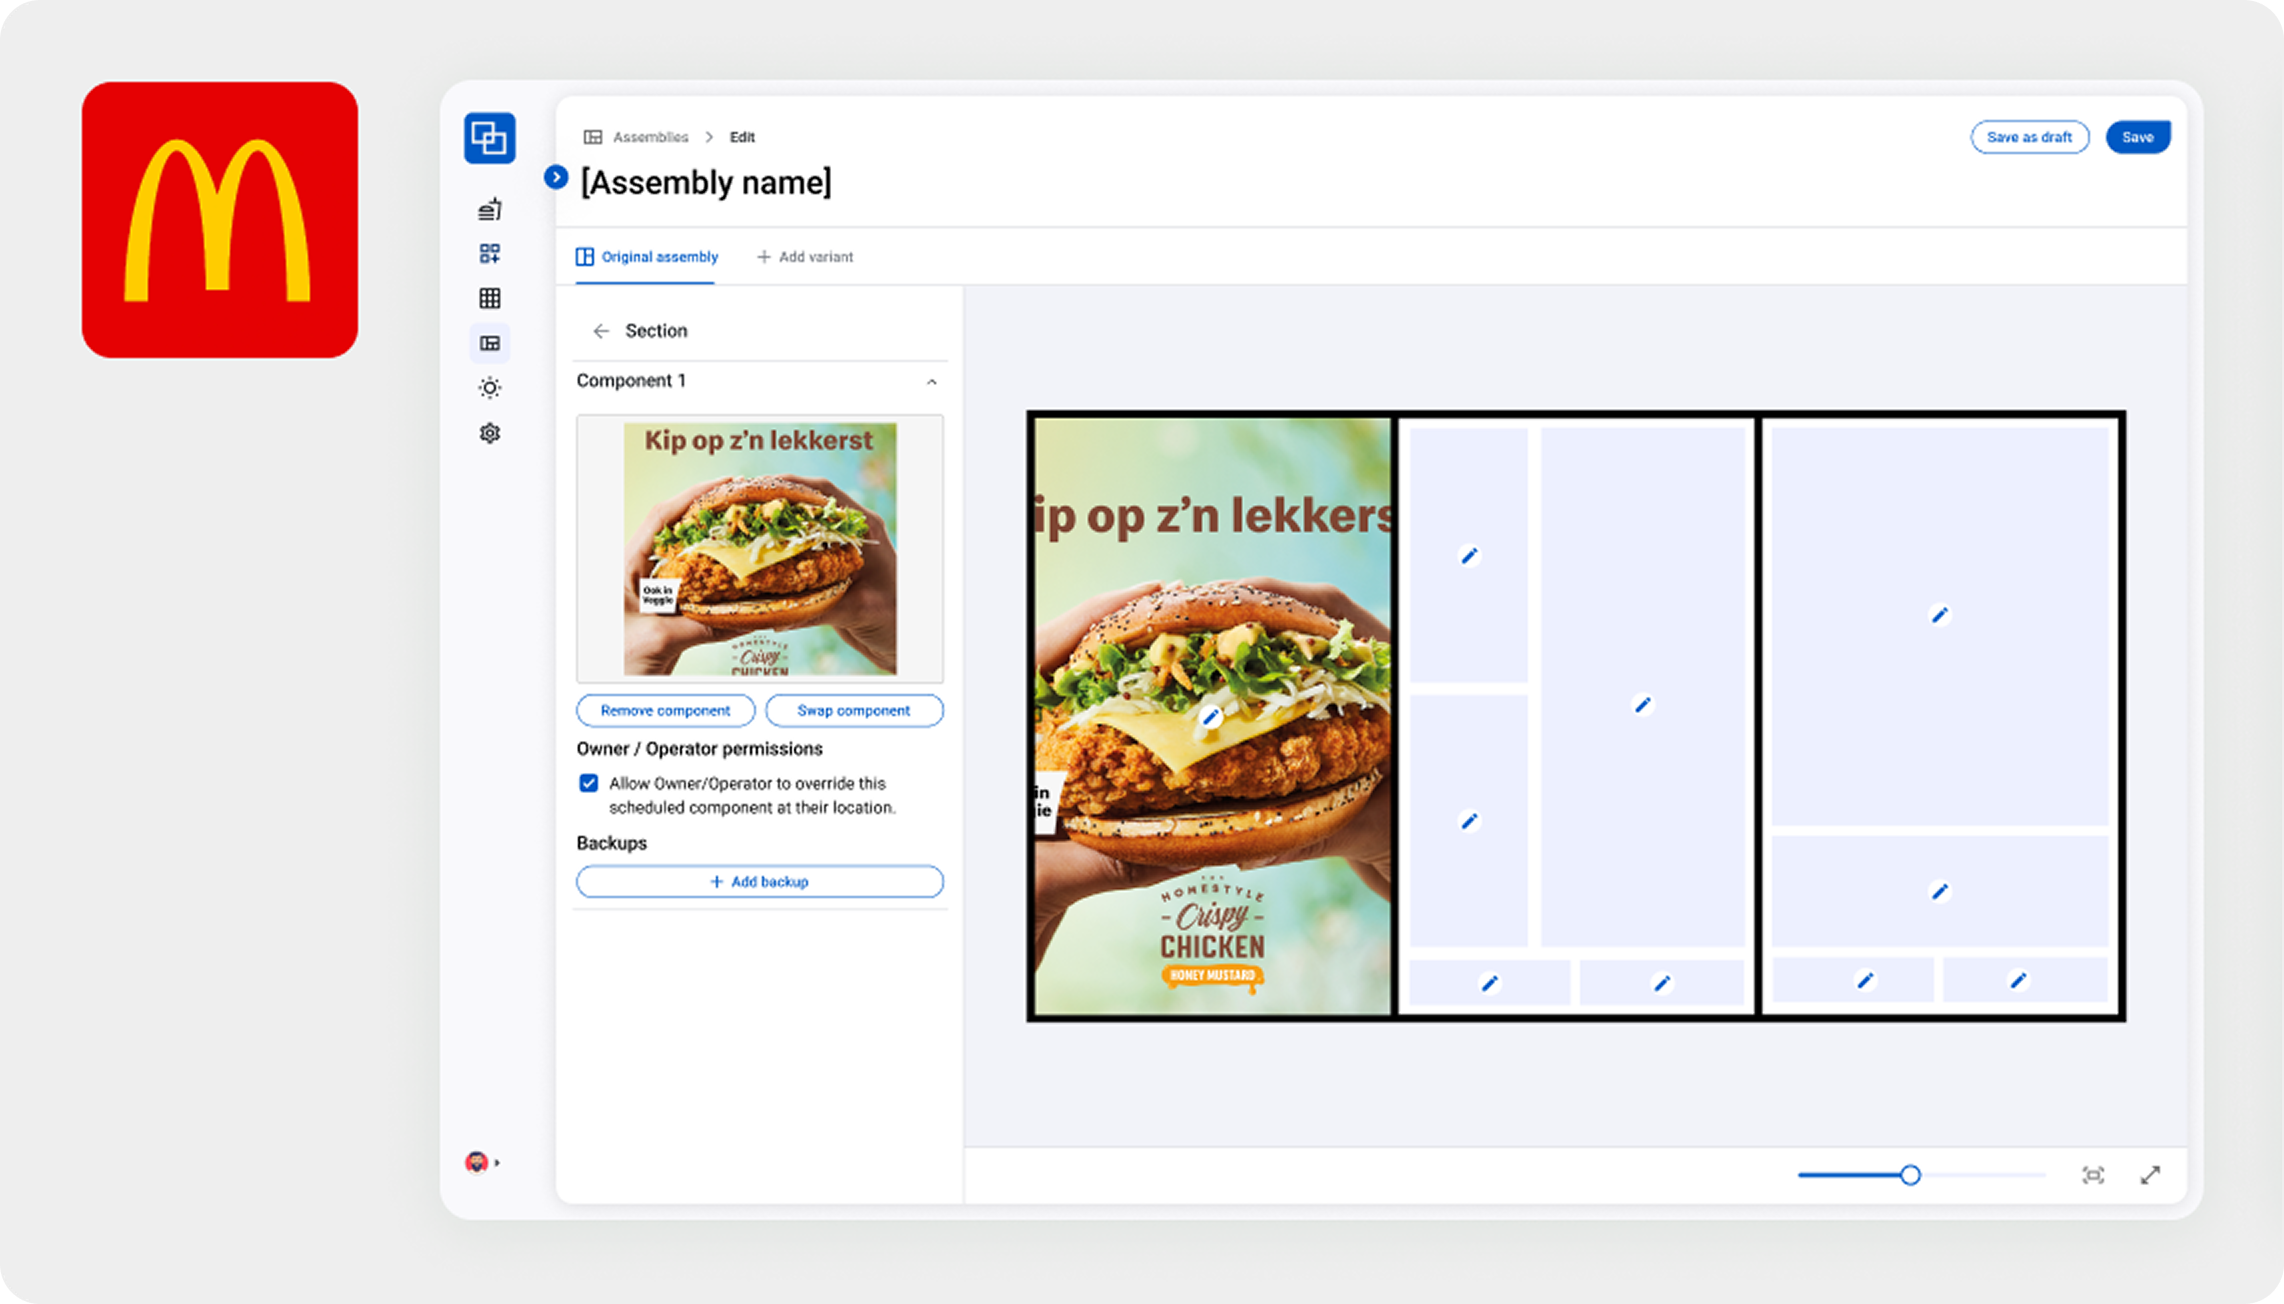Click the Edit breadcrumb text
This screenshot has width=2284, height=1304.
point(742,137)
